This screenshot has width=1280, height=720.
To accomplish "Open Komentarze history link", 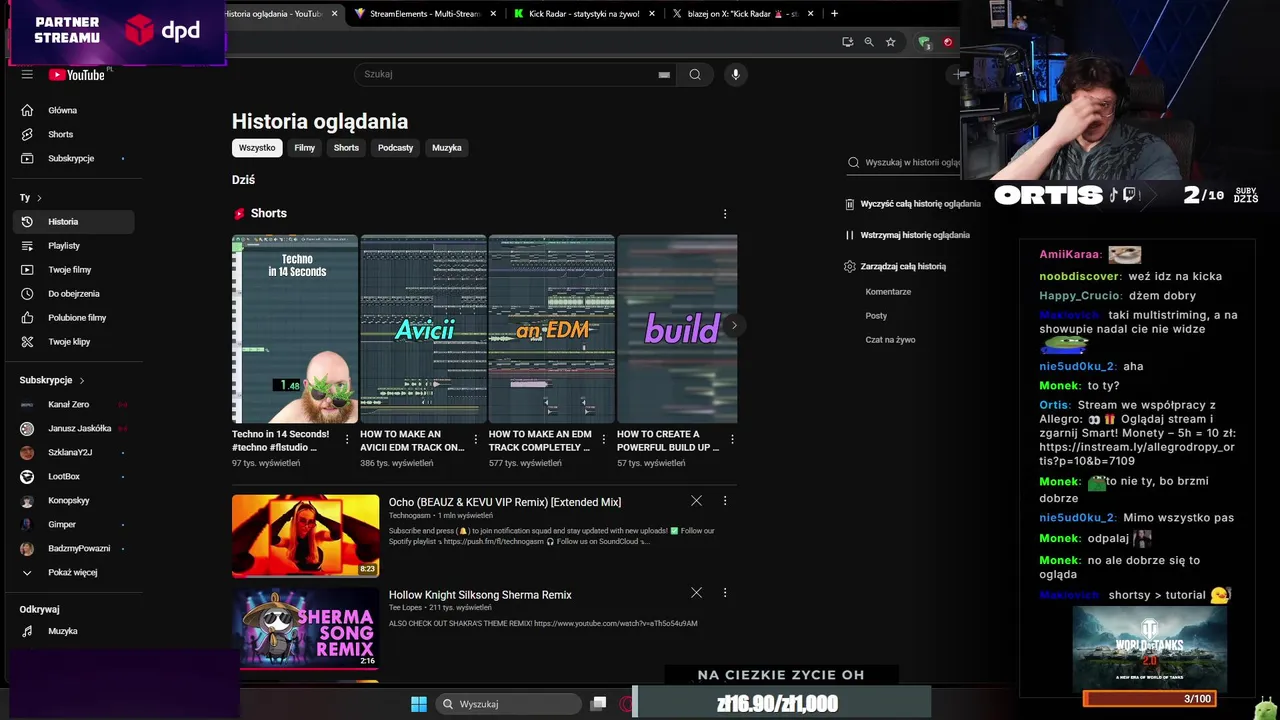I will click(888, 291).
